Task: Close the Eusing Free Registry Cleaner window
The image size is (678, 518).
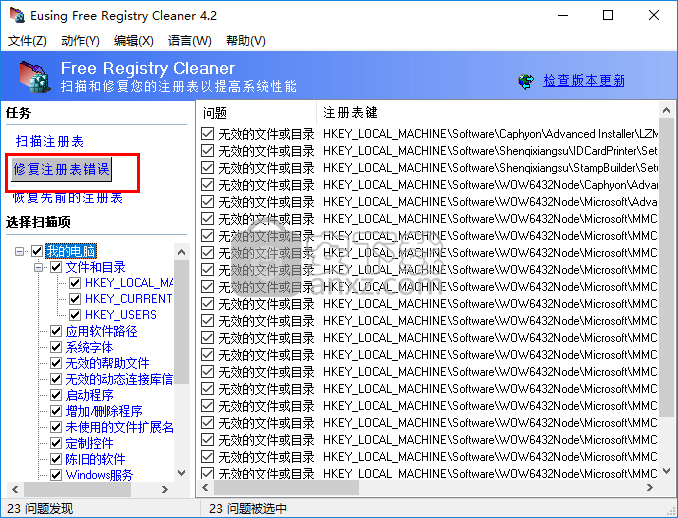Action: (x=654, y=16)
